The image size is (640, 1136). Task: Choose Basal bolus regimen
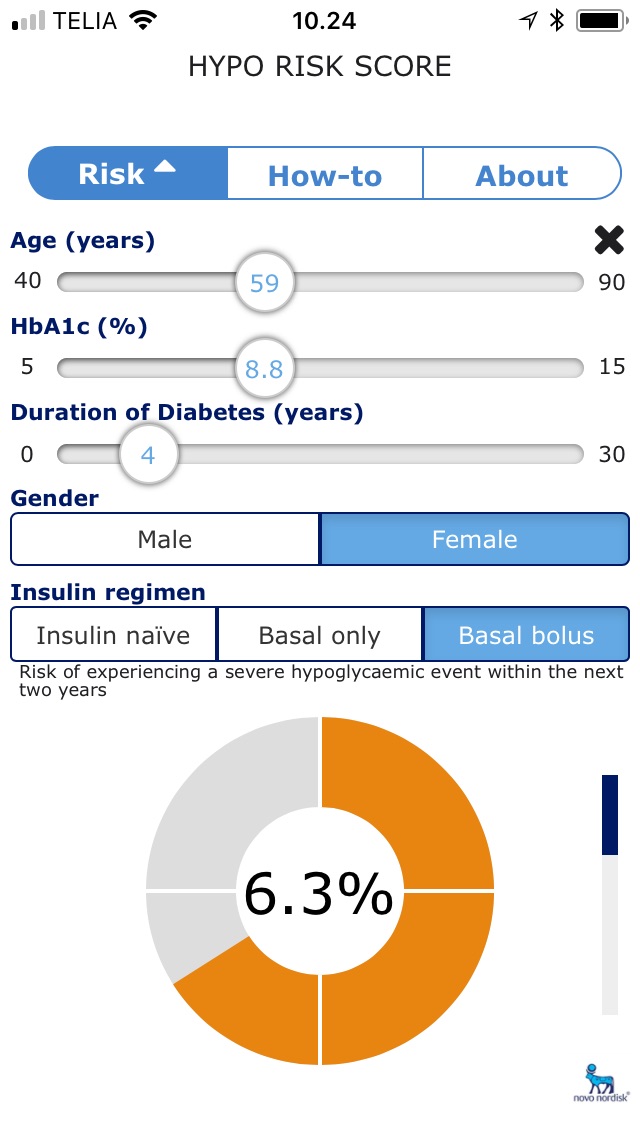(x=526, y=635)
